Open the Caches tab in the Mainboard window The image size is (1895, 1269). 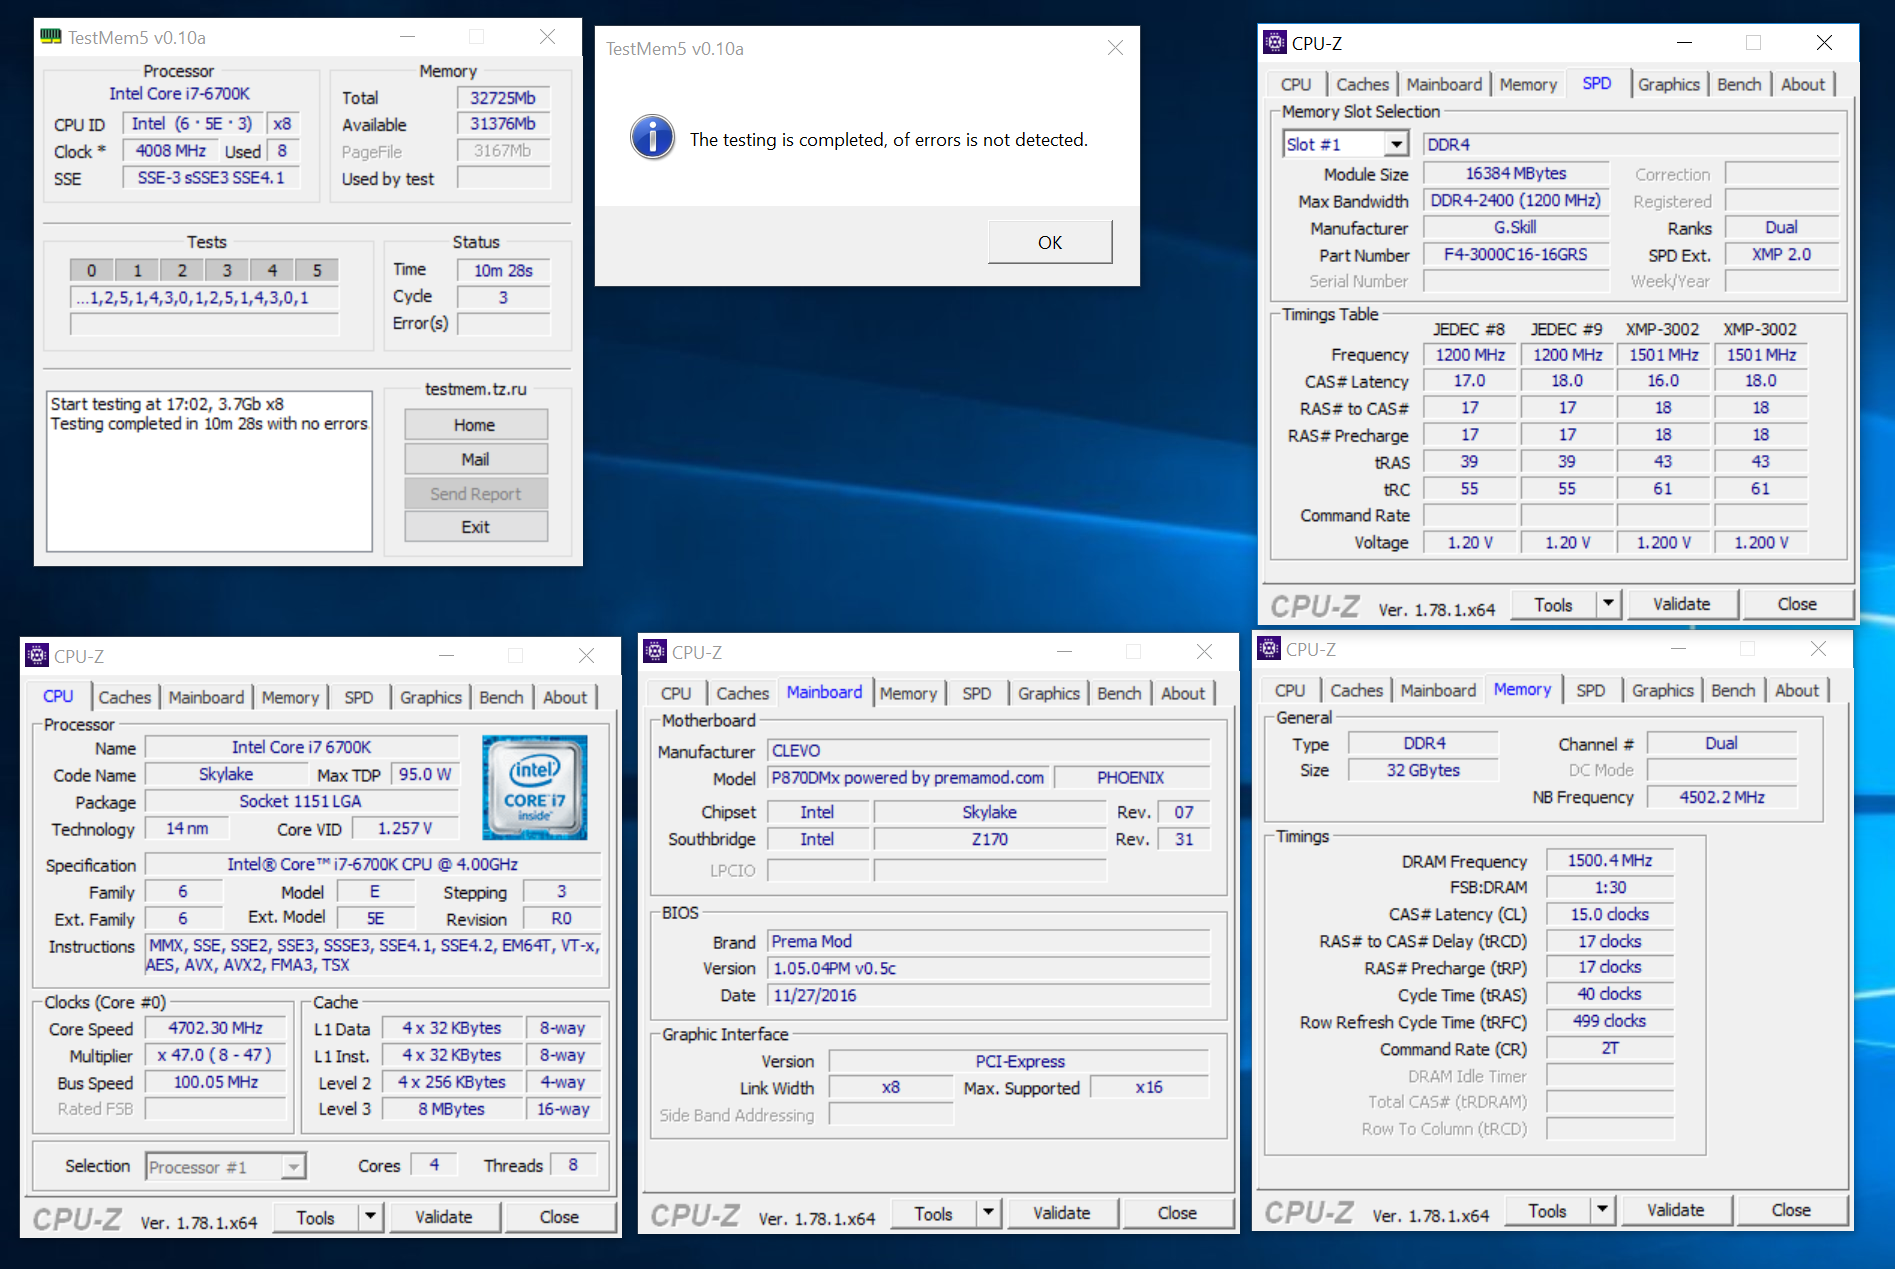(742, 693)
